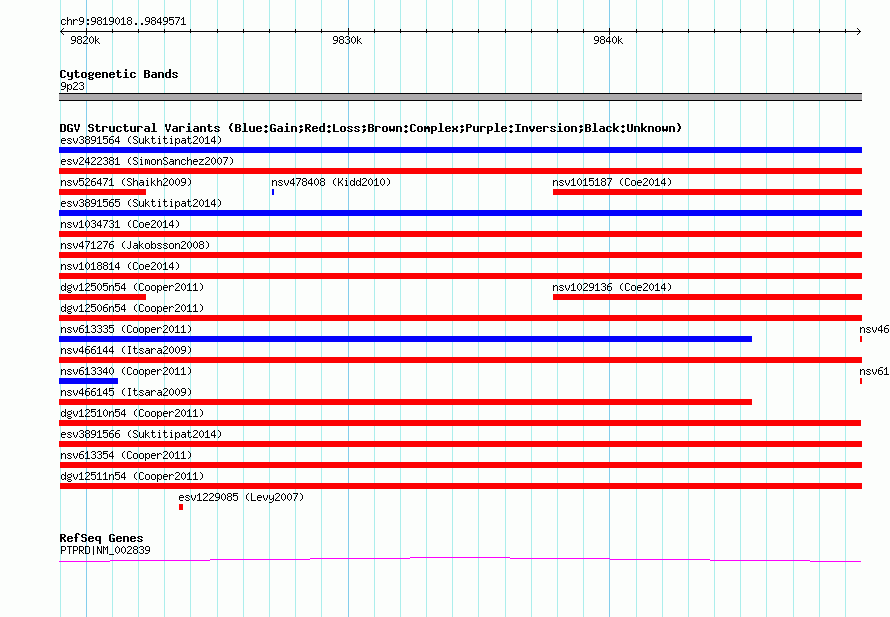Click the 9830k ruler position
This screenshot has width=890, height=617.
347,40
